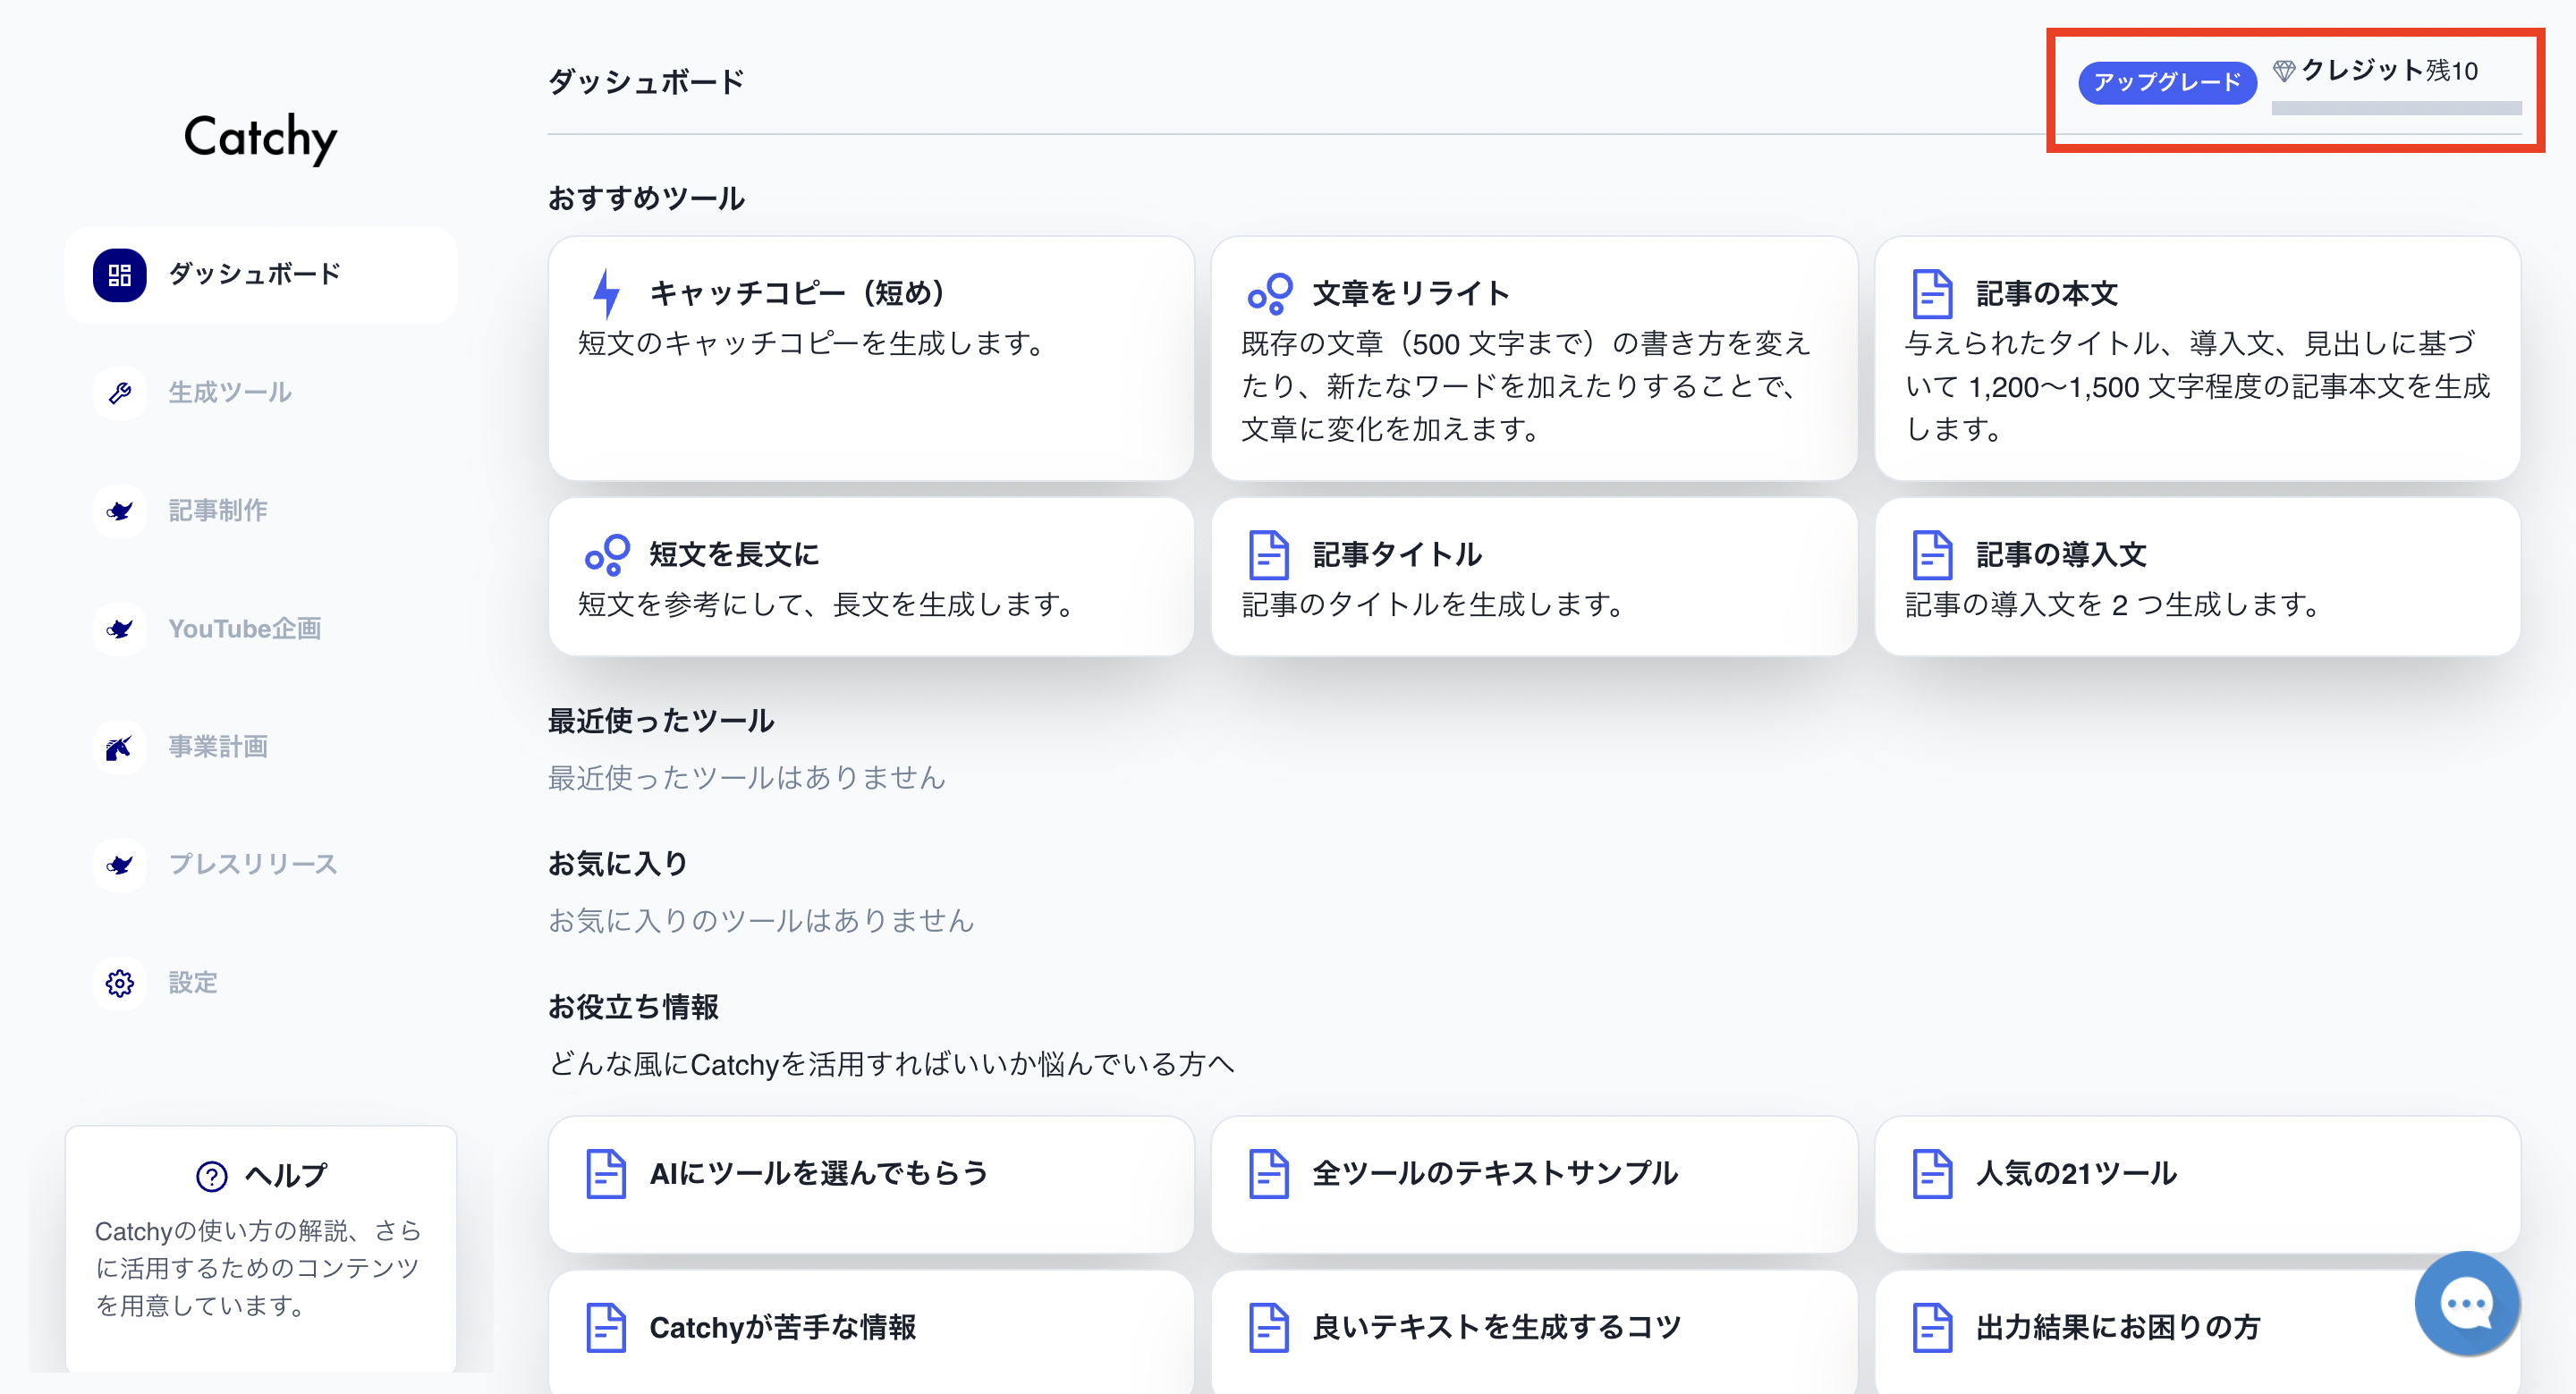Open 生成ツール menu item
This screenshot has height=1394, width=2576.
point(261,393)
